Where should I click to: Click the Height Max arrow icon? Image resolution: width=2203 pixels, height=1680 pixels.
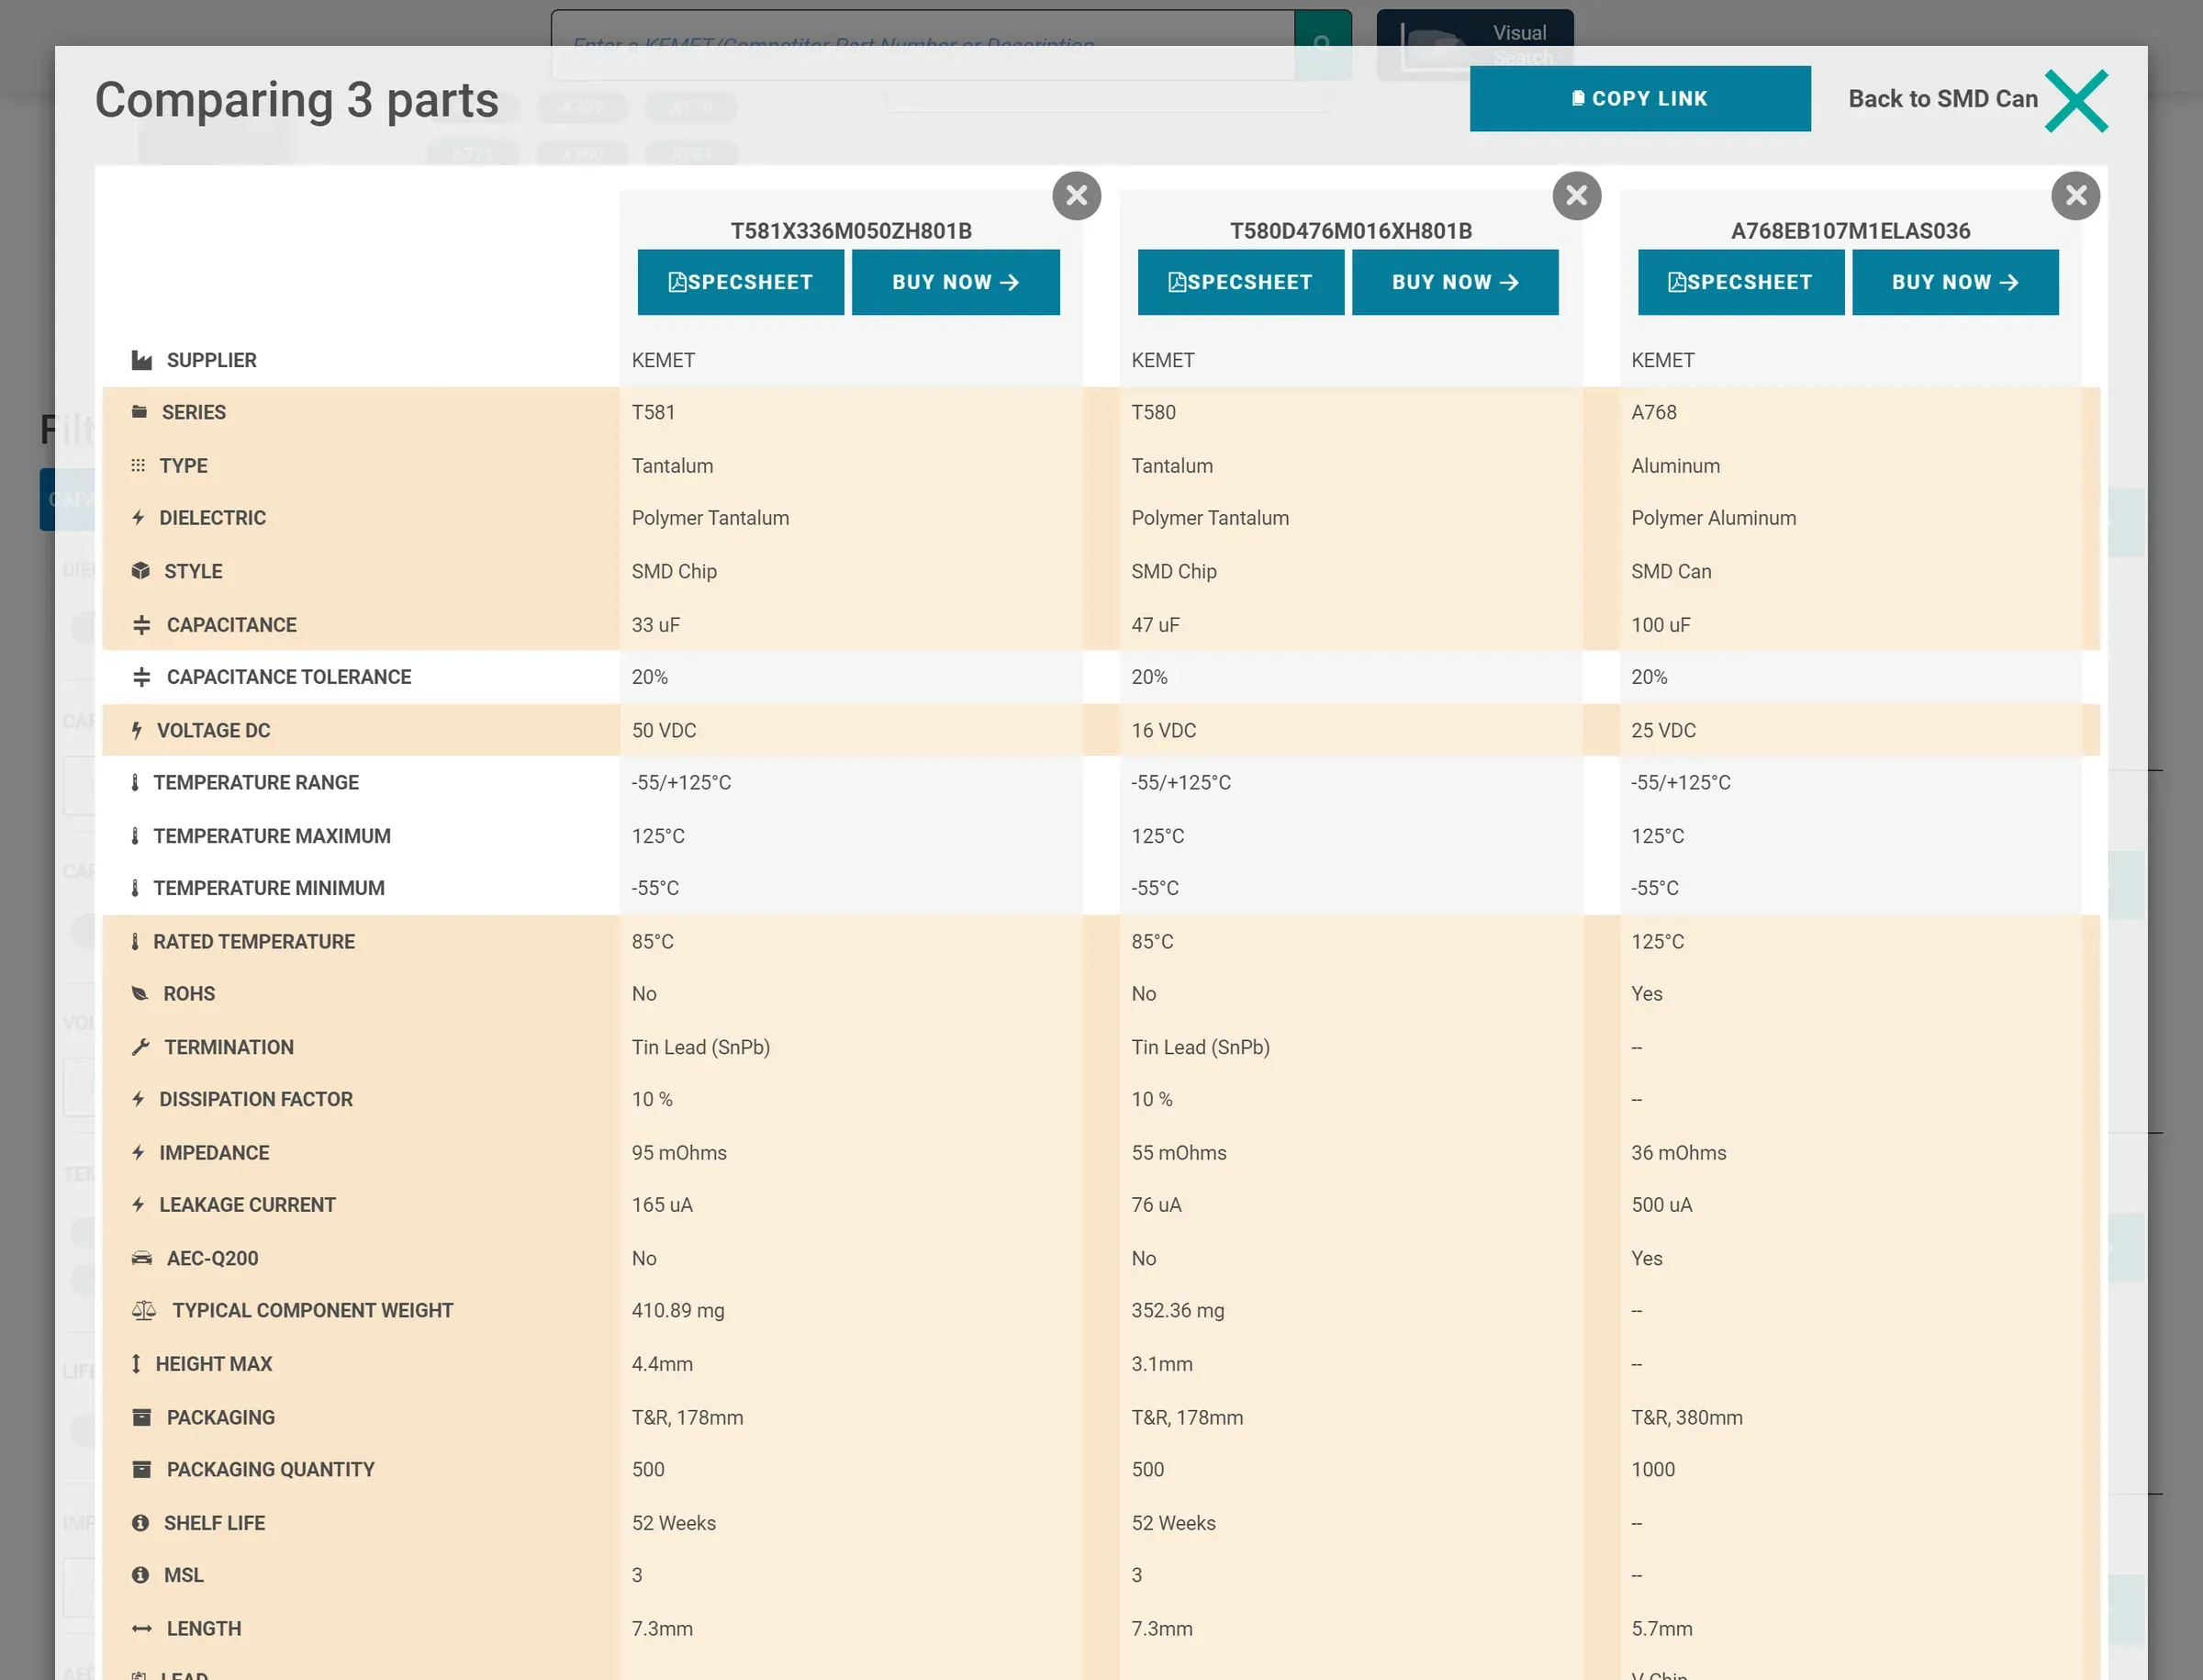click(136, 1364)
